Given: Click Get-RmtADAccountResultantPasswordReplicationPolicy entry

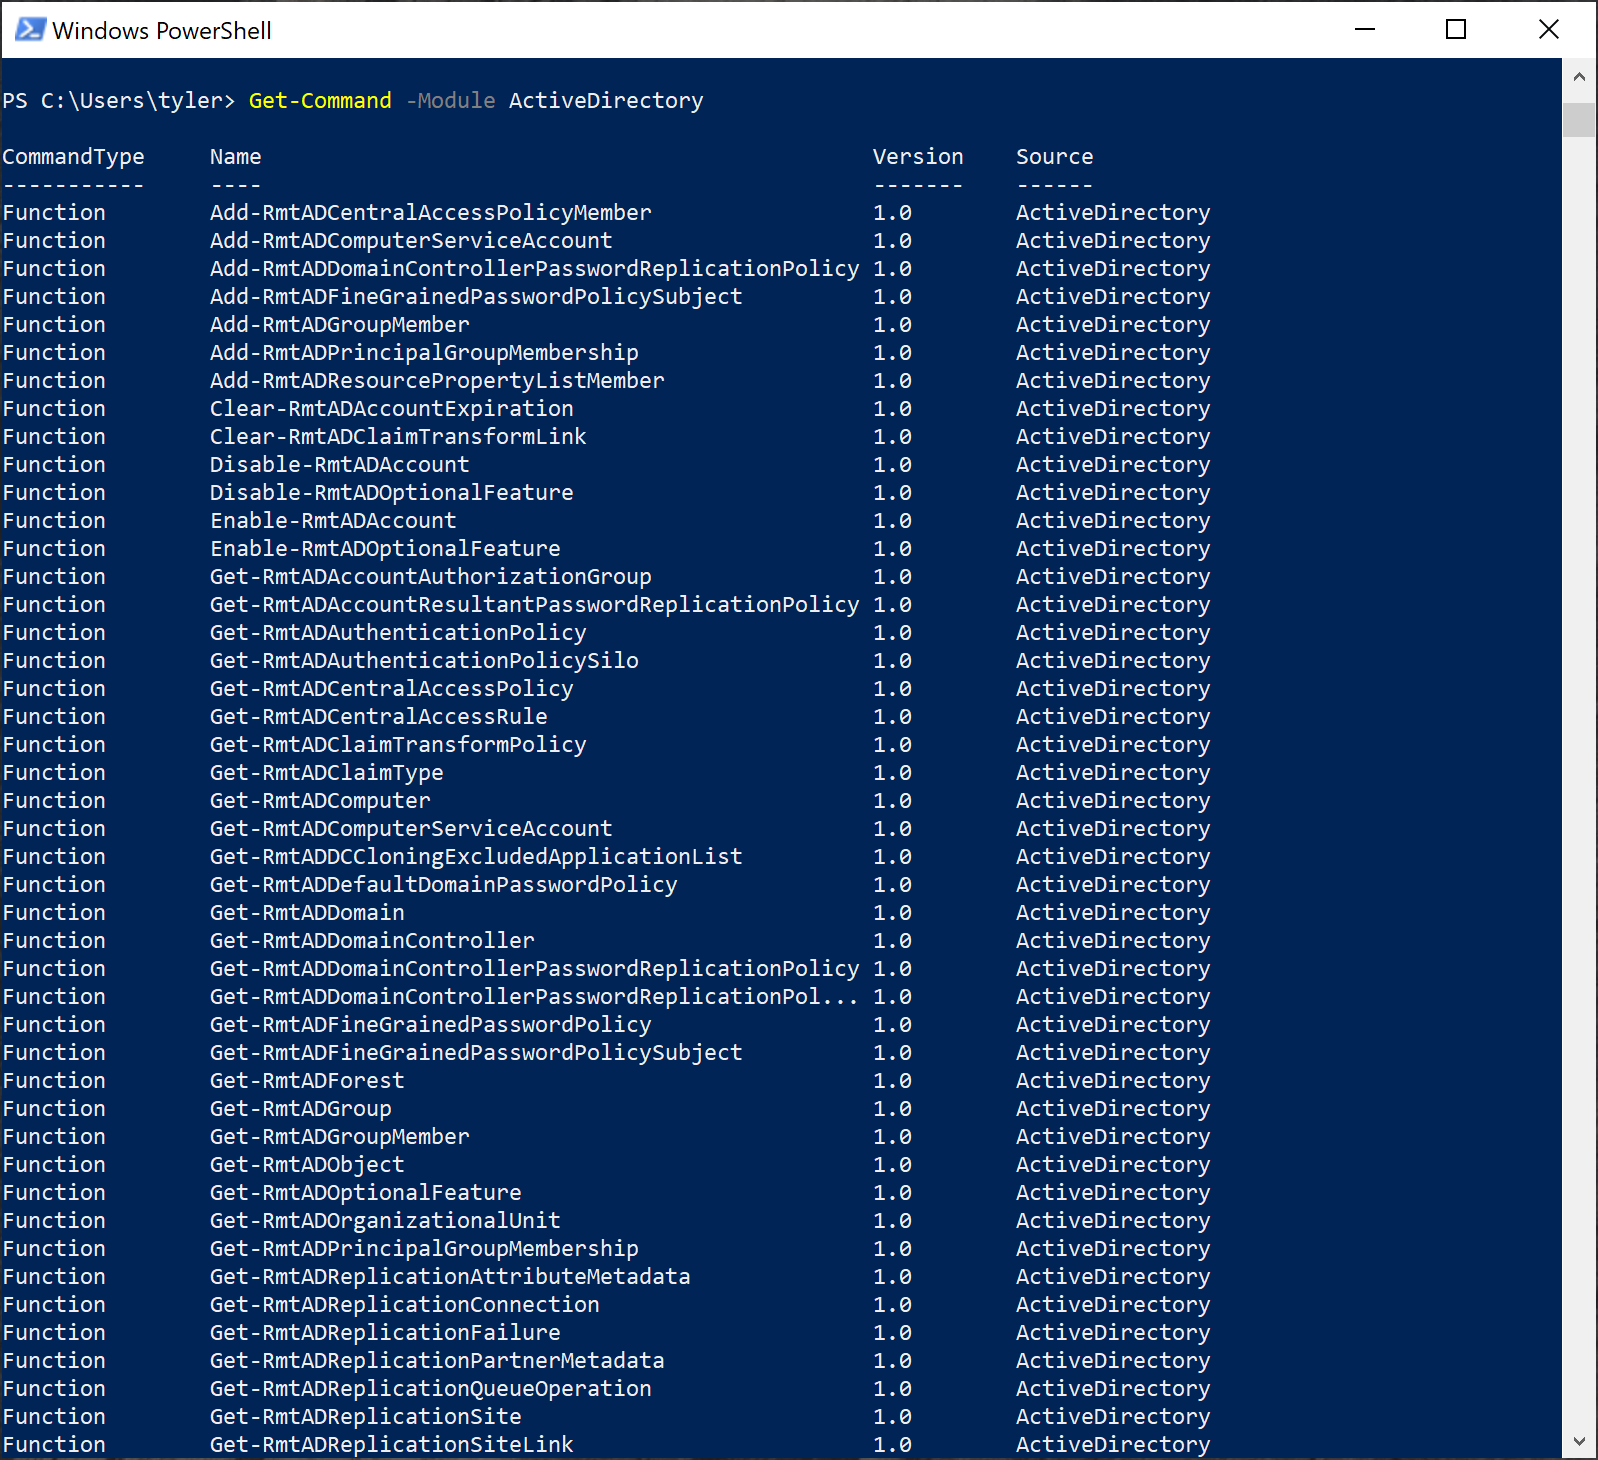Looking at the screenshot, I should click(x=535, y=605).
